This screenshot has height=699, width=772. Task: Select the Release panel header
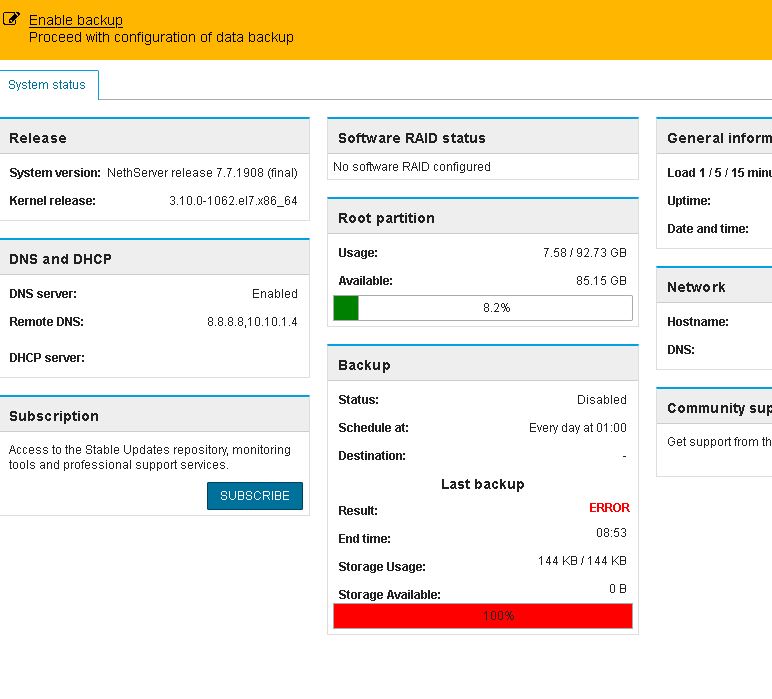click(155, 138)
